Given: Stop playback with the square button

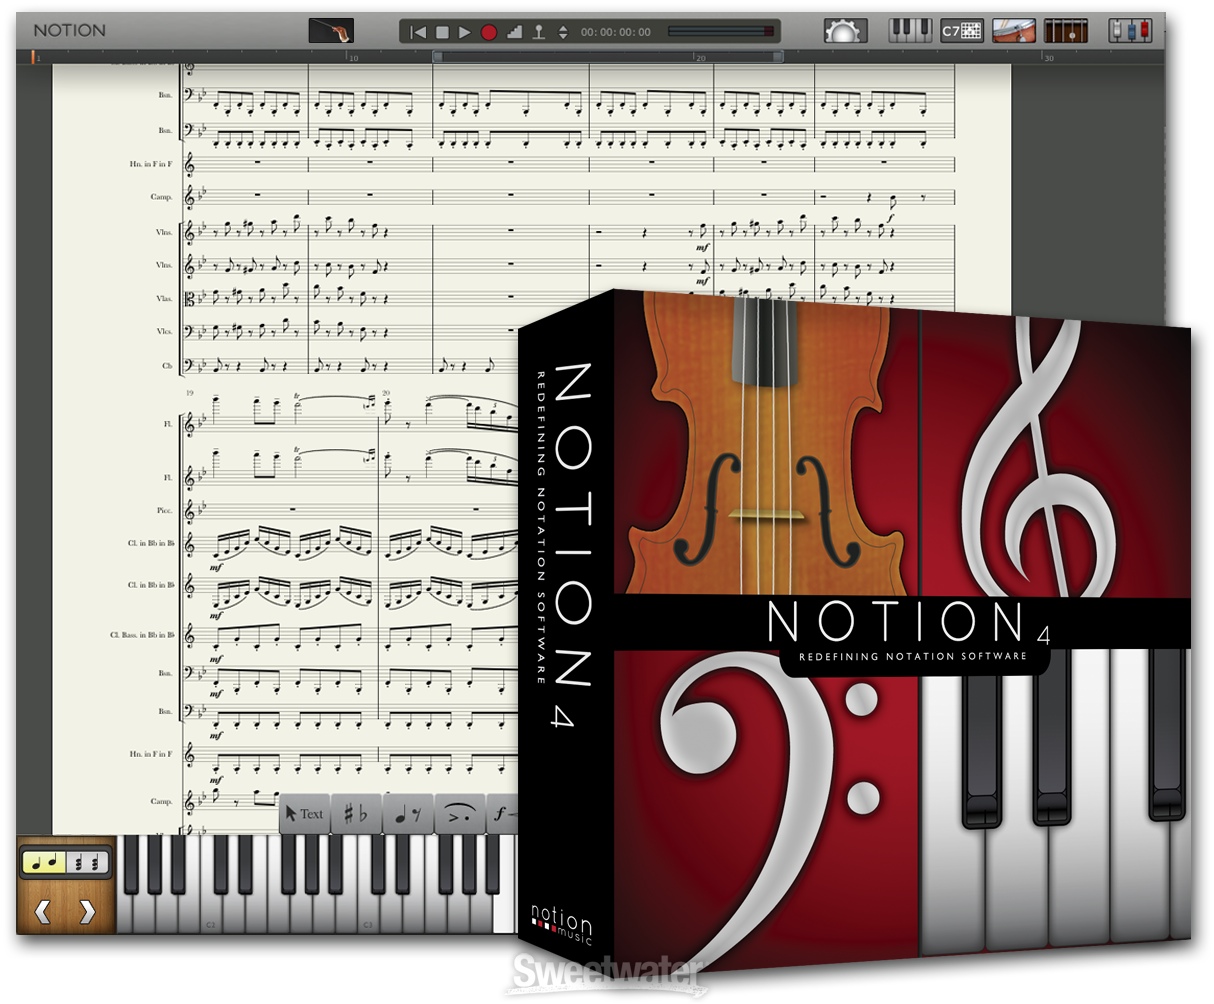Looking at the screenshot, I should [442, 32].
